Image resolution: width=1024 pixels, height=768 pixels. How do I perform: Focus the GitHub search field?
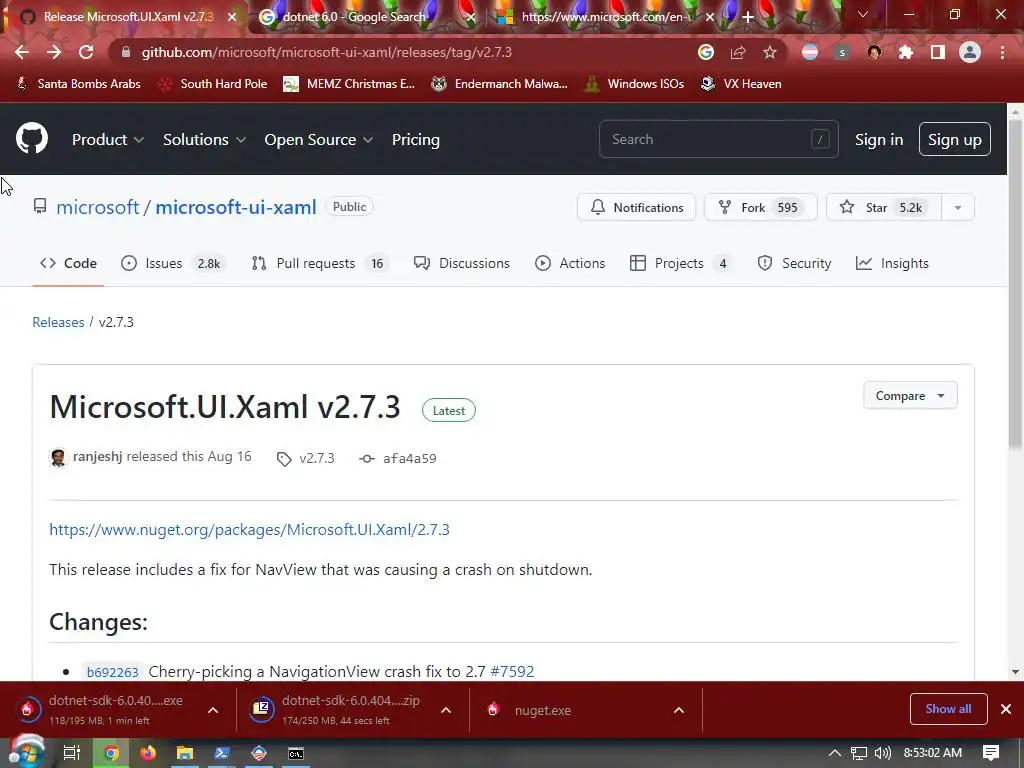coord(718,139)
